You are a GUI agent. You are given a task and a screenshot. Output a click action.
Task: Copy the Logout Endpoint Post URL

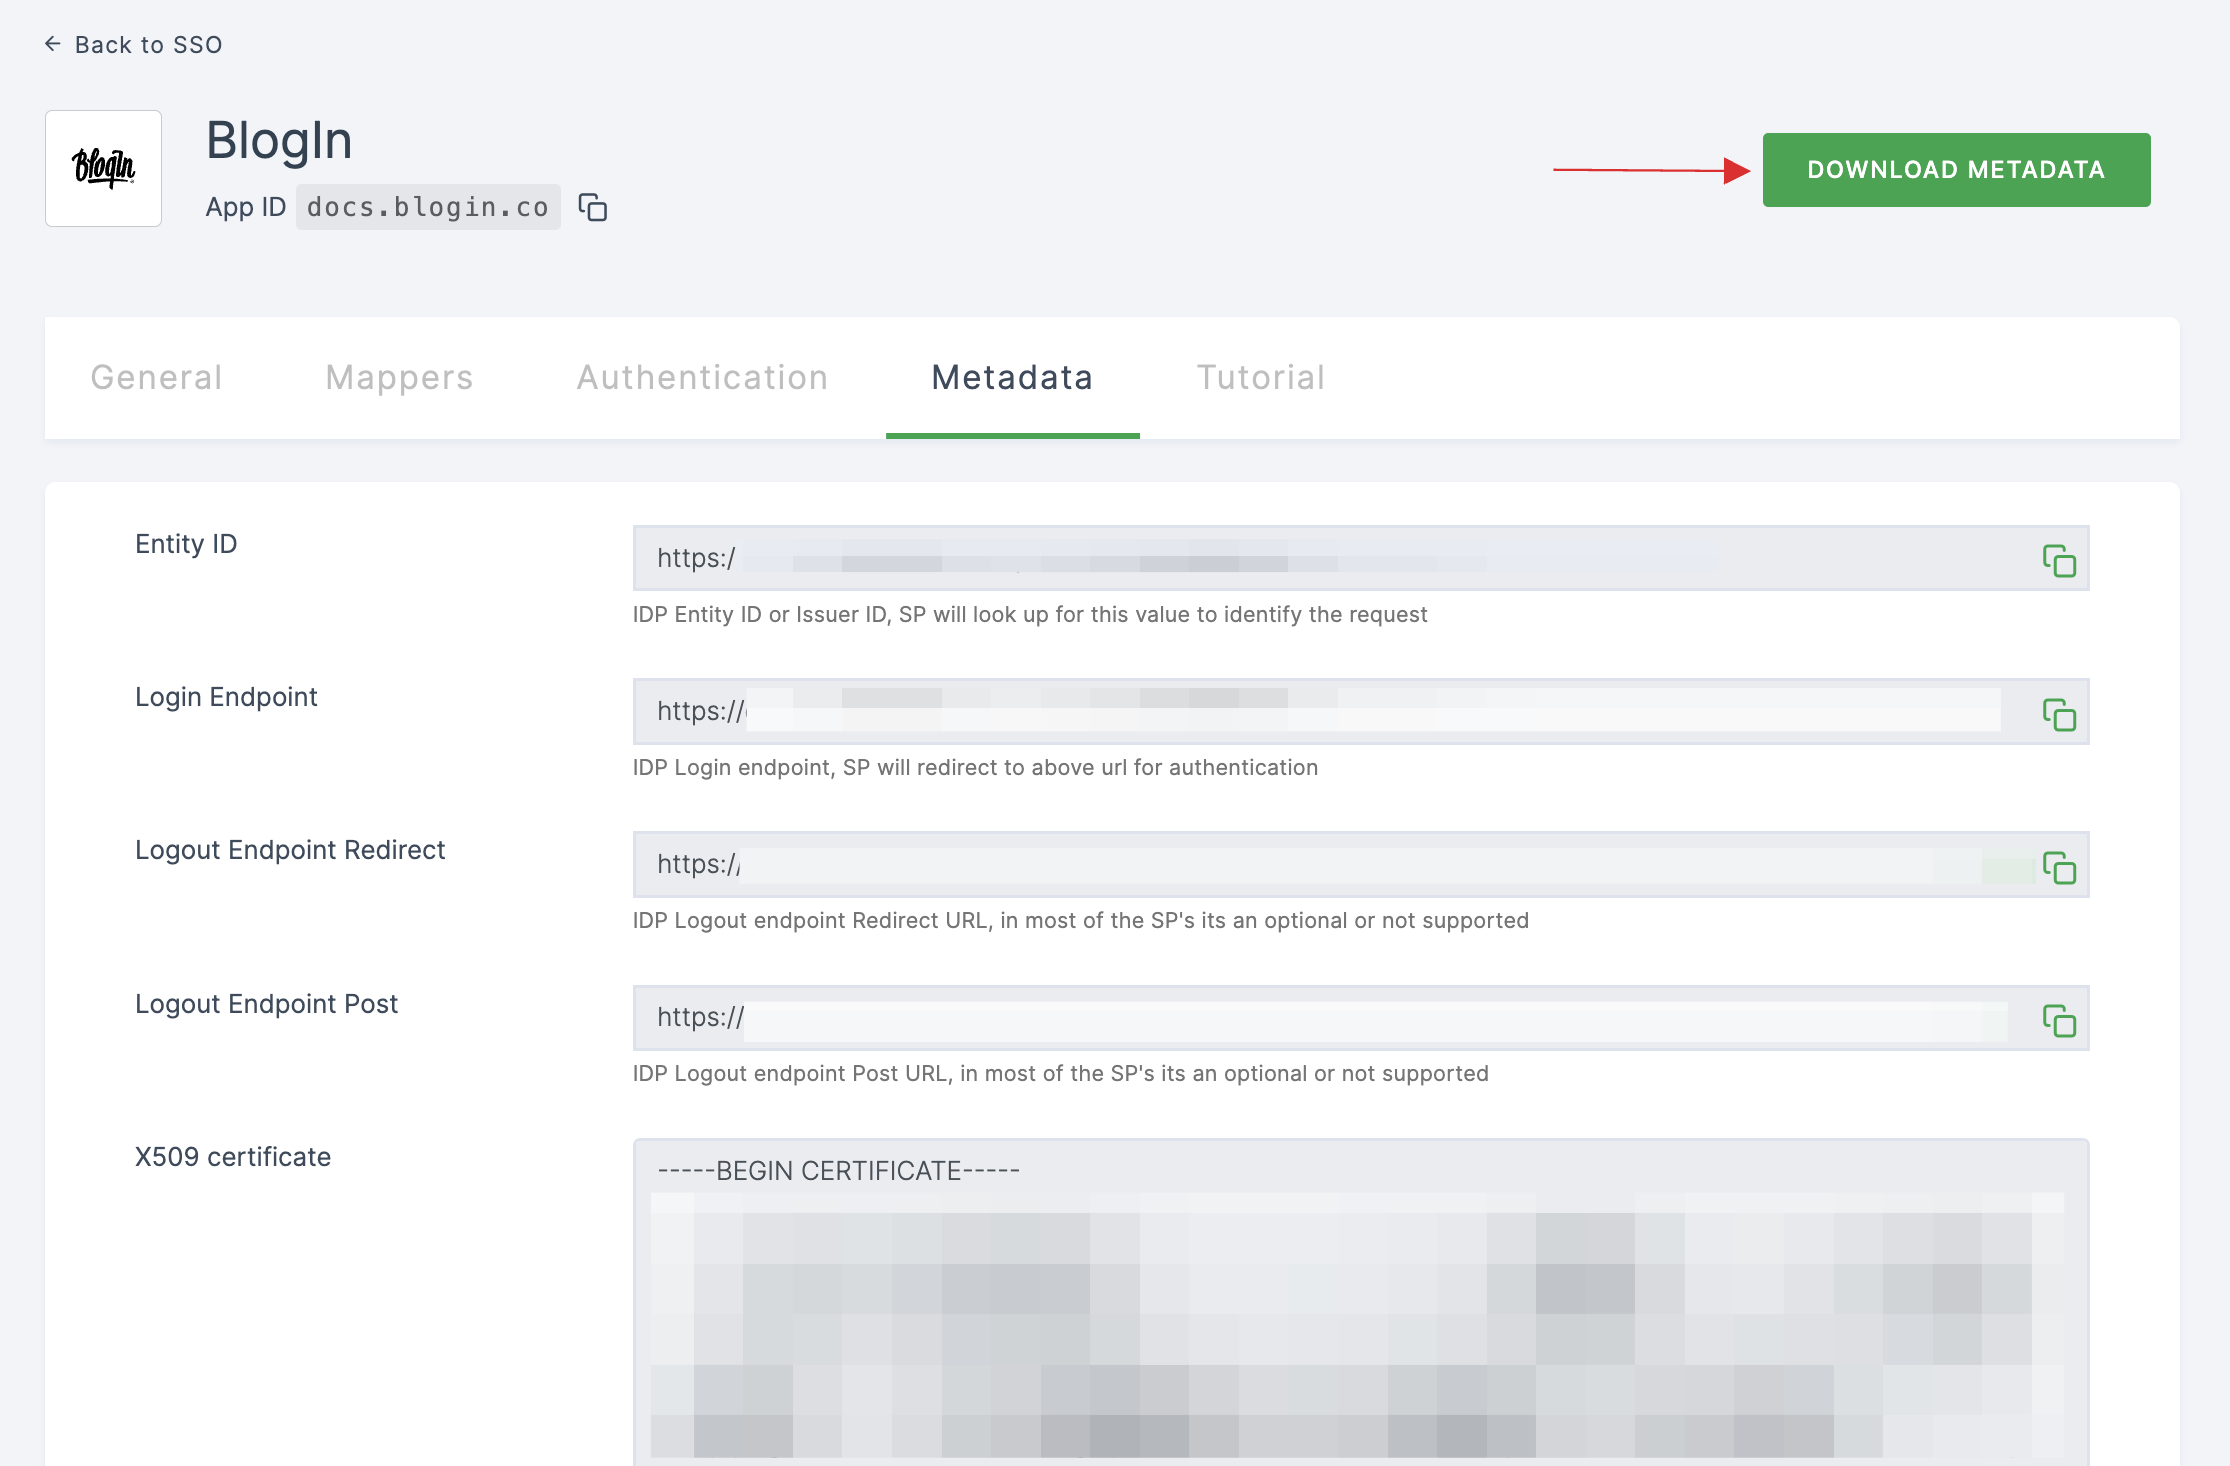point(2059,1020)
